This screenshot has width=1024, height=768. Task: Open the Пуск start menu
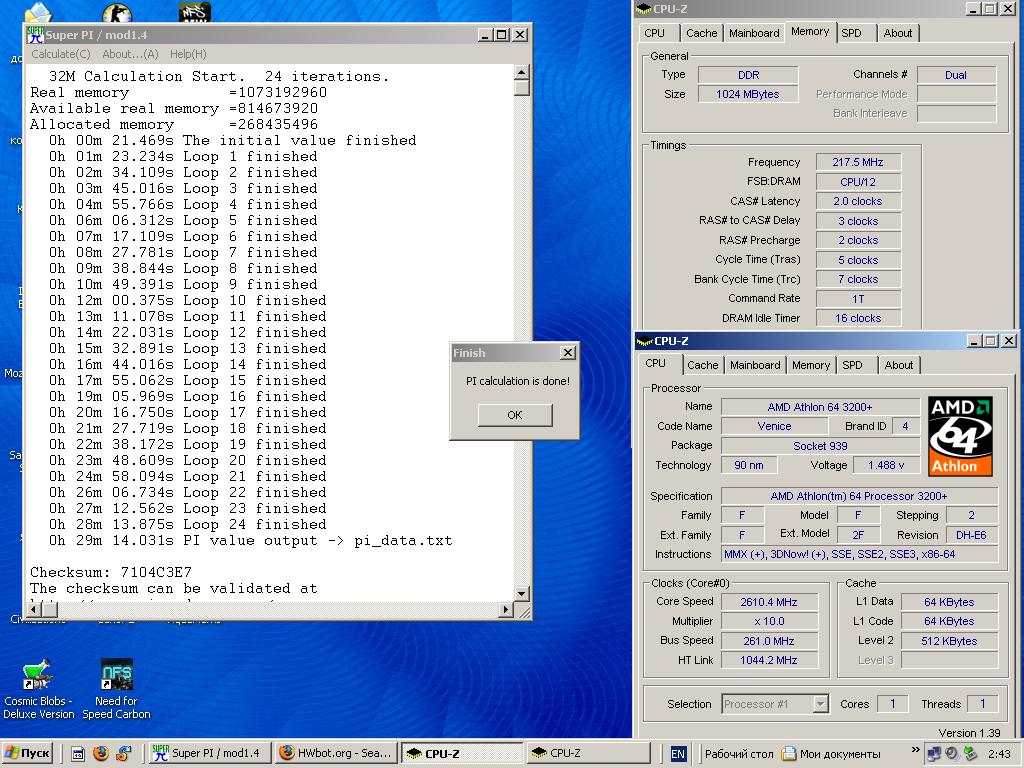tap(26, 753)
